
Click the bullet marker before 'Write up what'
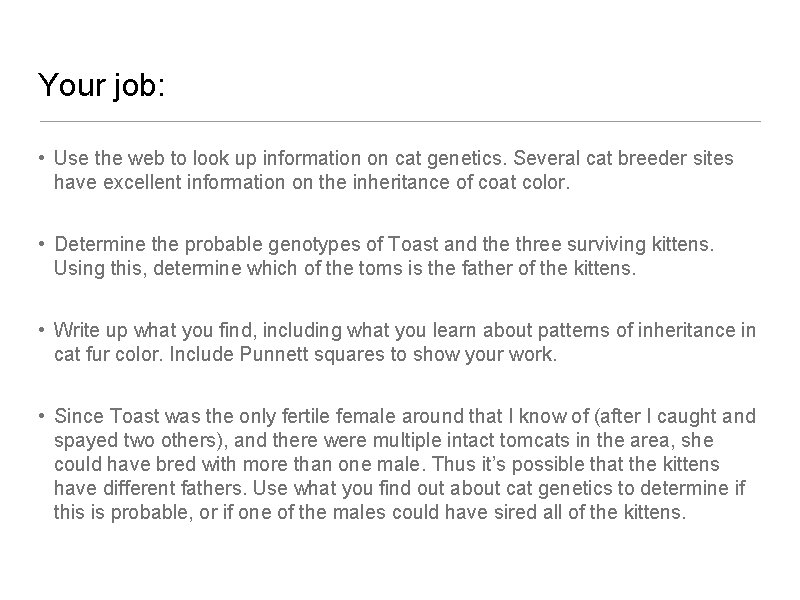(41, 331)
